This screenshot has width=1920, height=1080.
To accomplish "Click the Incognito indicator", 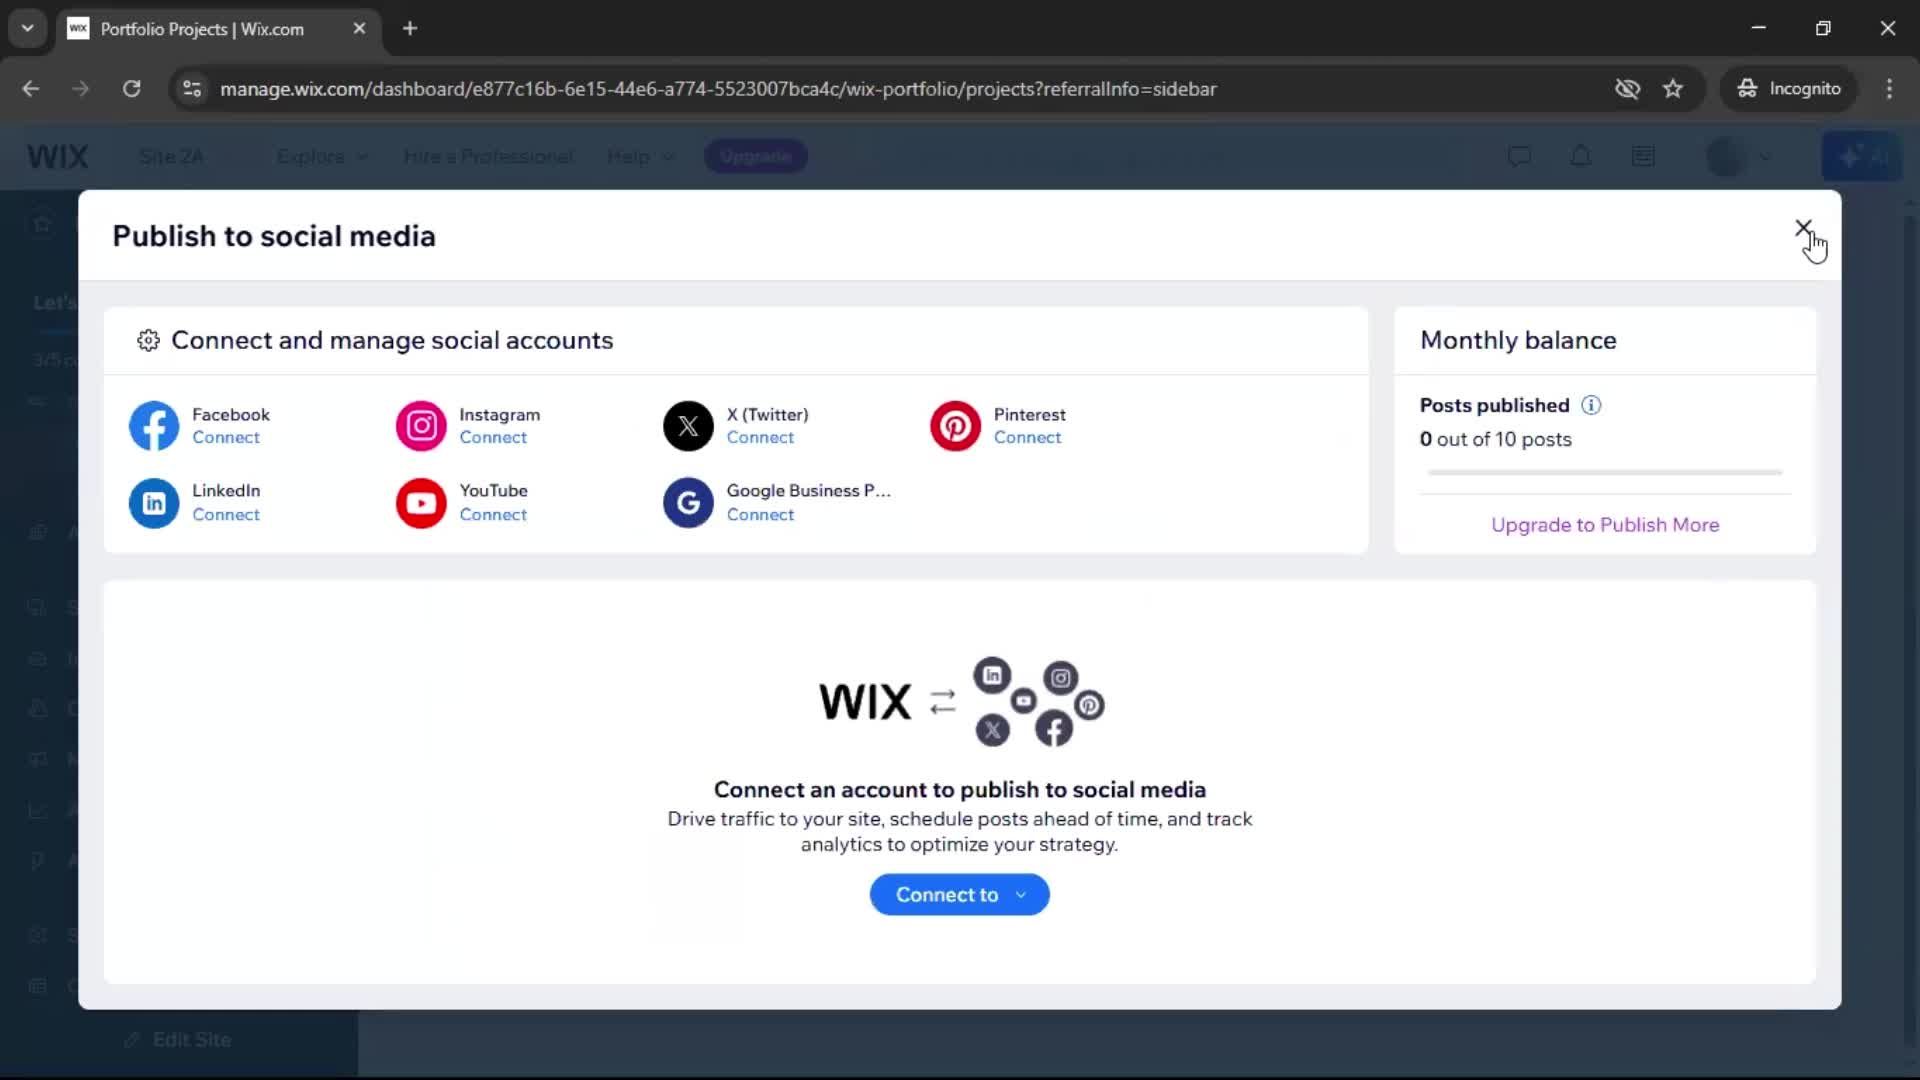I will coord(1789,89).
